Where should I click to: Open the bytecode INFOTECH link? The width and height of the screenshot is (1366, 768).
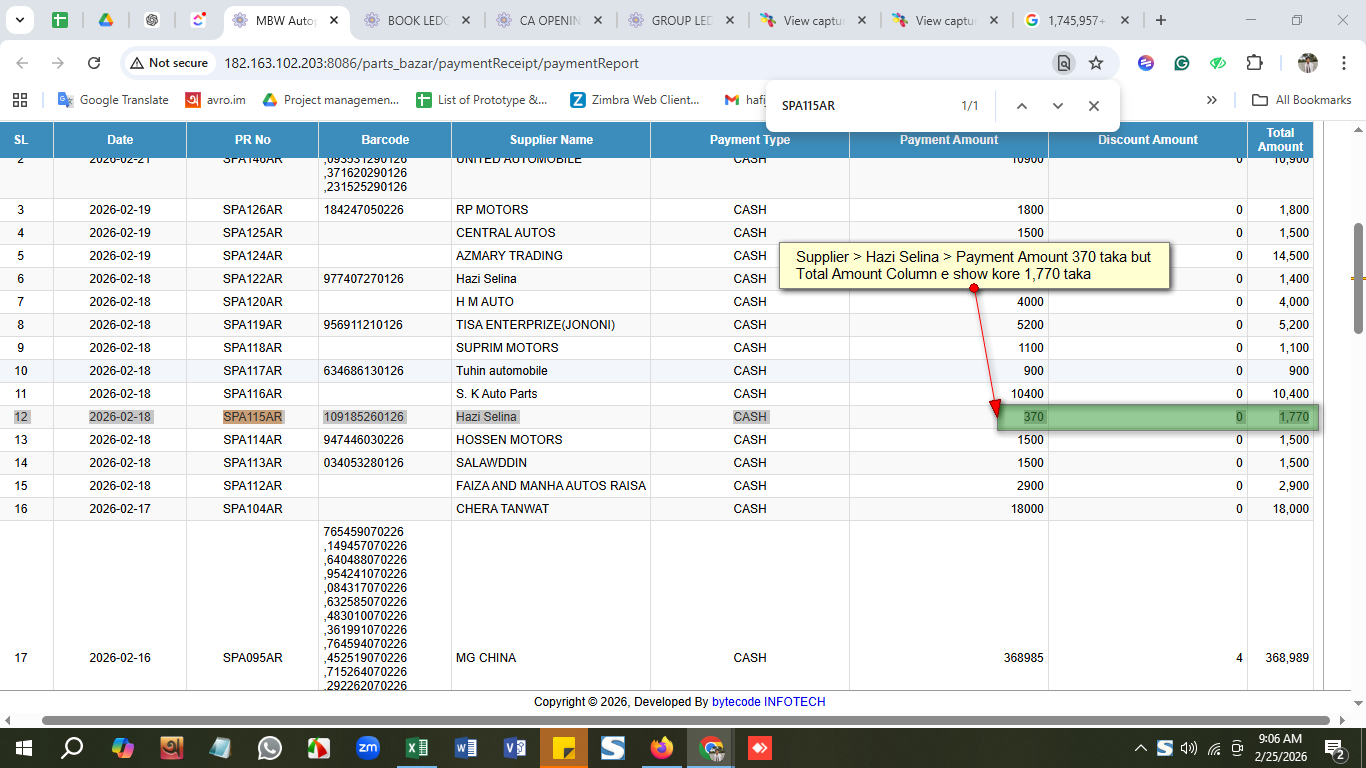click(x=768, y=702)
